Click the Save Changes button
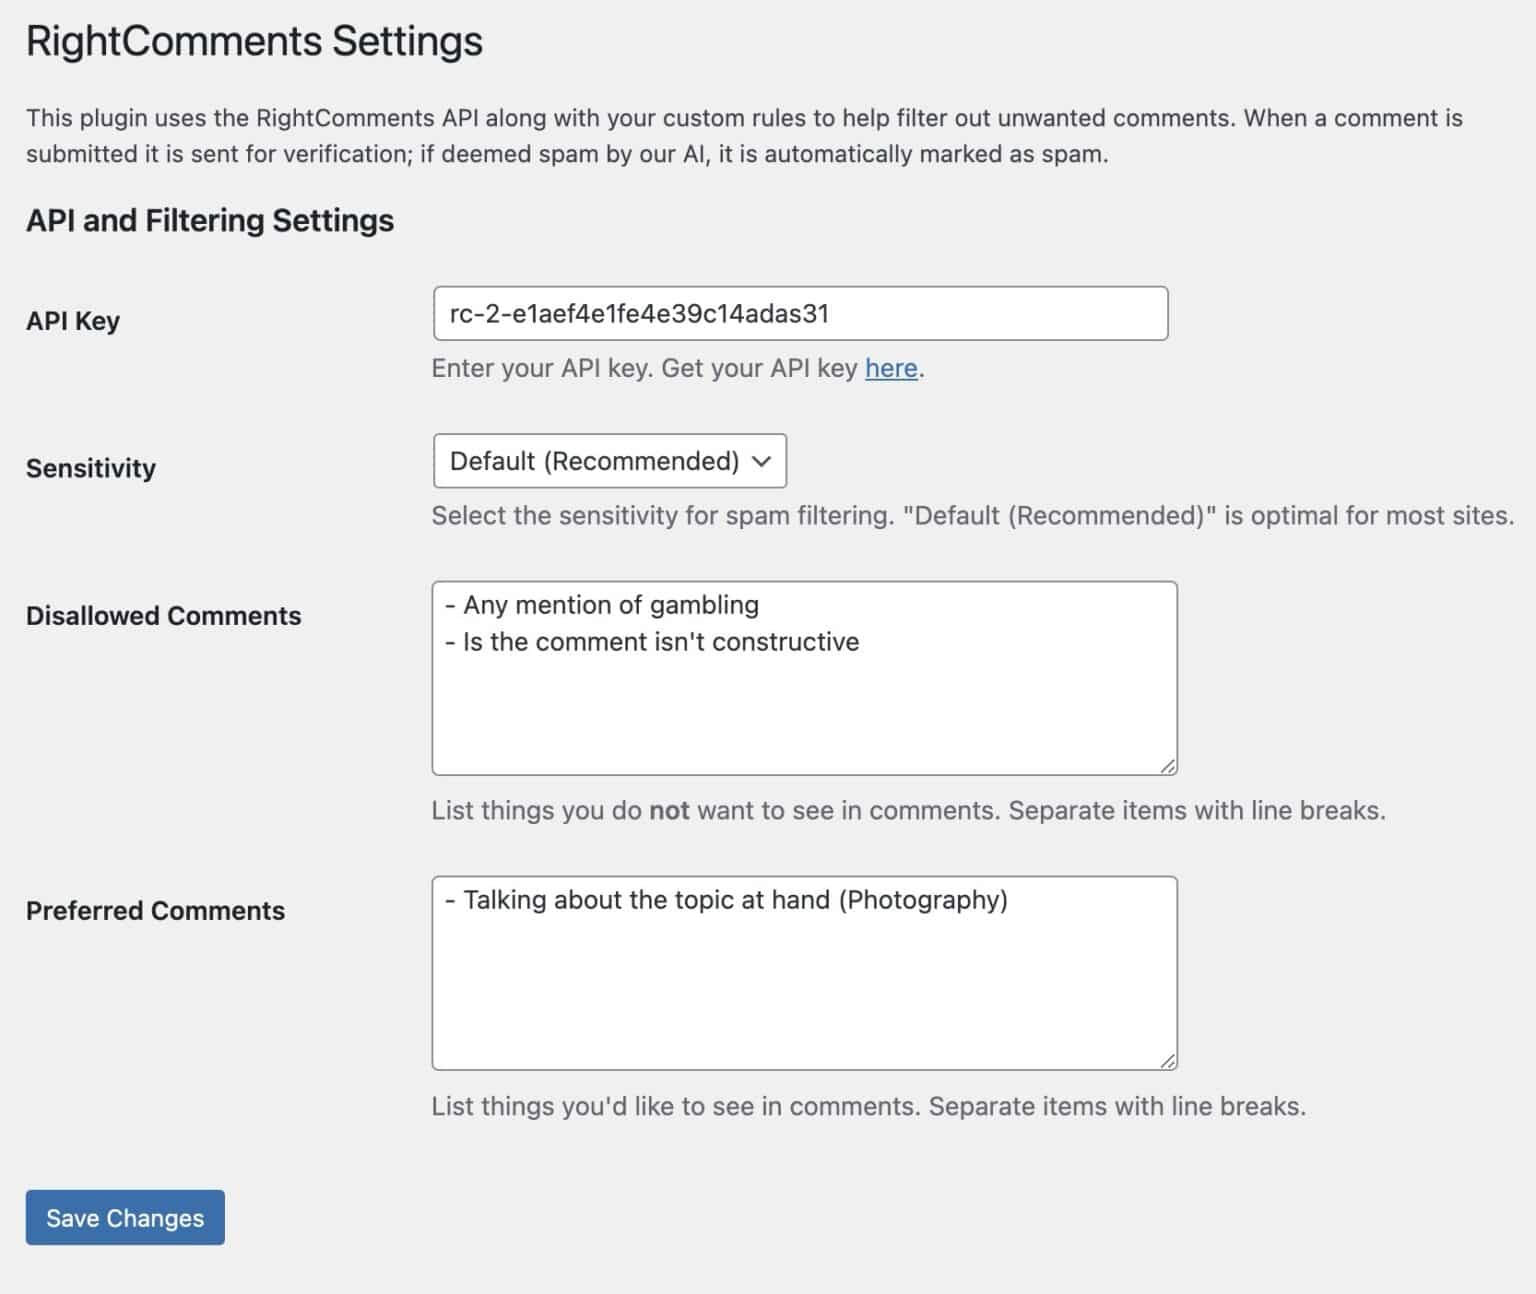Screen dimensions: 1536x1294 [124, 1217]
